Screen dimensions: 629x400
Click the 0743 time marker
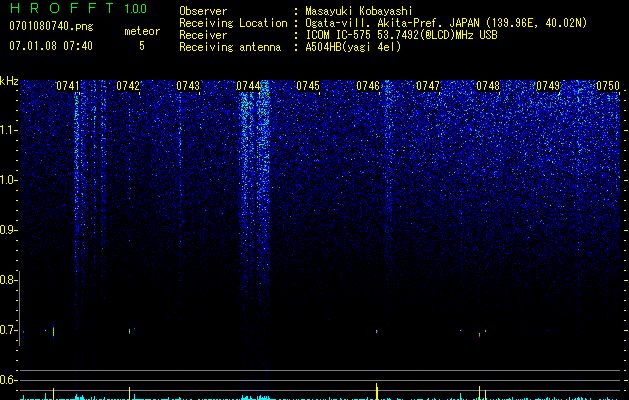(x=188, y=86)
